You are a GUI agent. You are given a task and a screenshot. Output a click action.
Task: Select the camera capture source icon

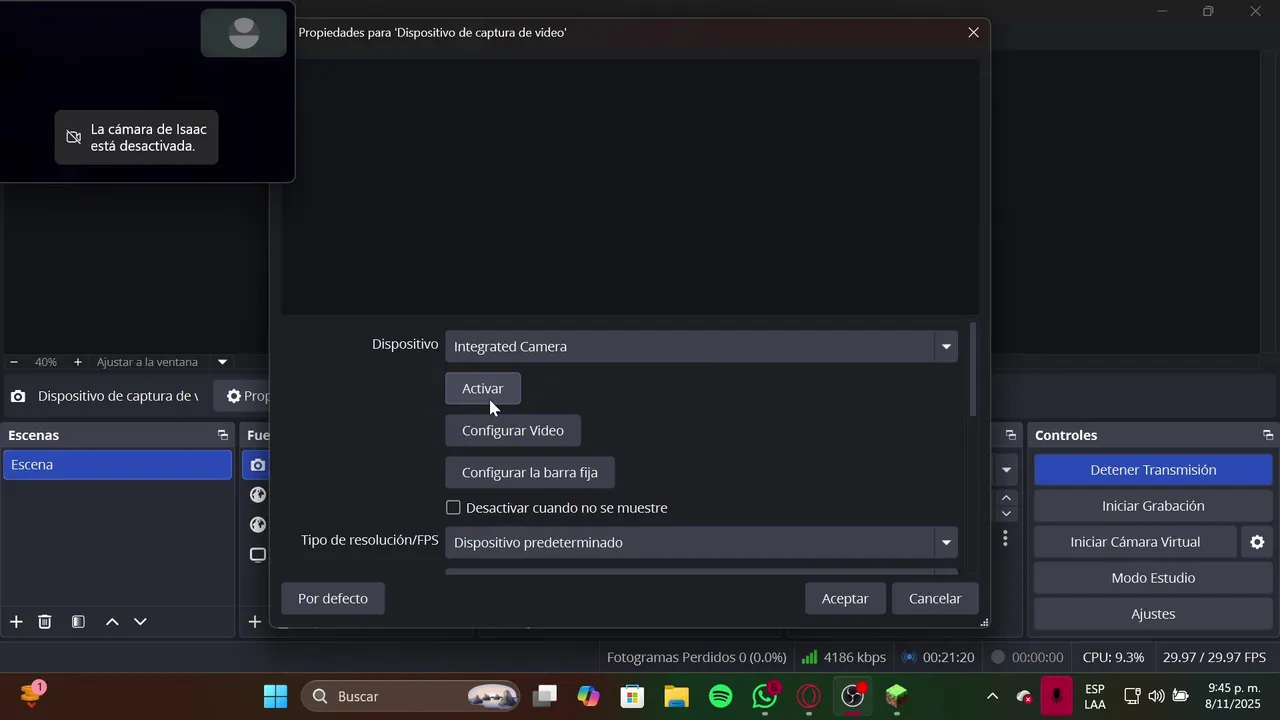pyautogui.click(x=258, y=465)
